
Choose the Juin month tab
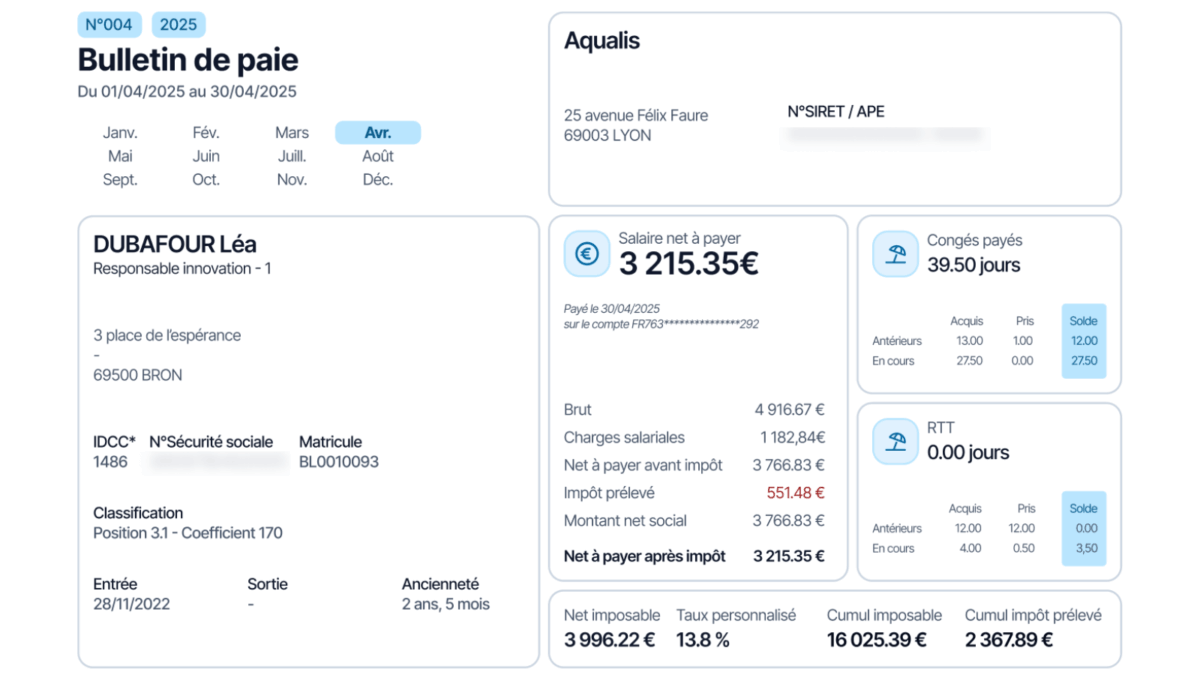pos(206,156)
